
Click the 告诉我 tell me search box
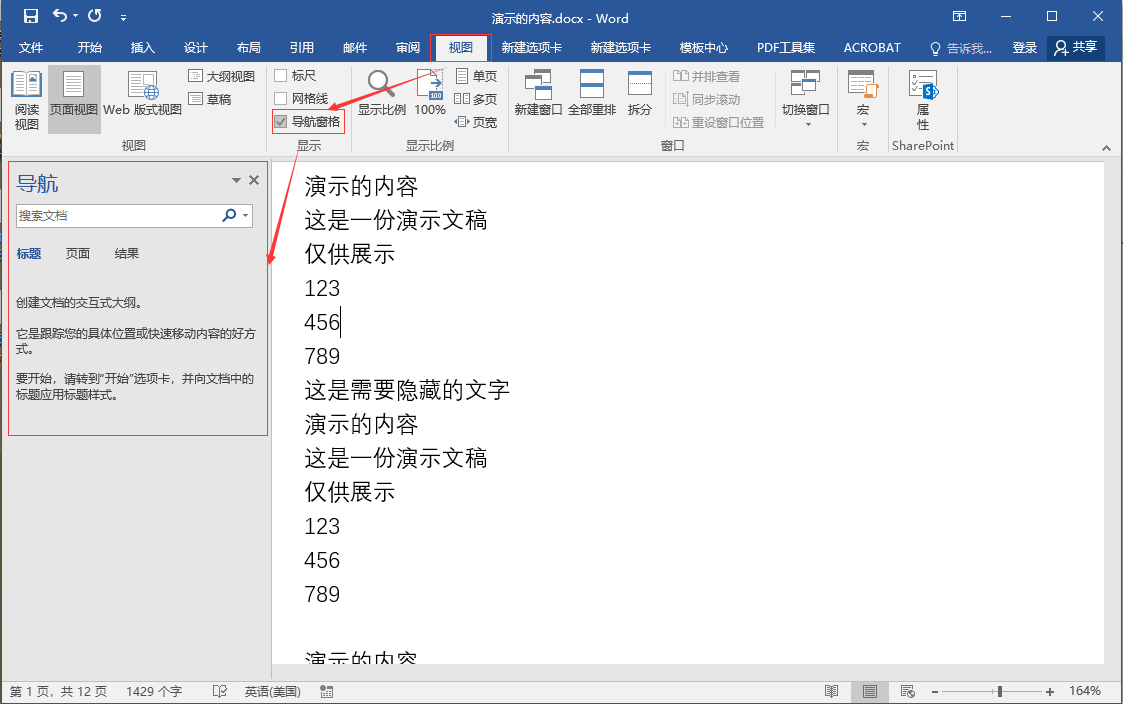tap(961, 48)
